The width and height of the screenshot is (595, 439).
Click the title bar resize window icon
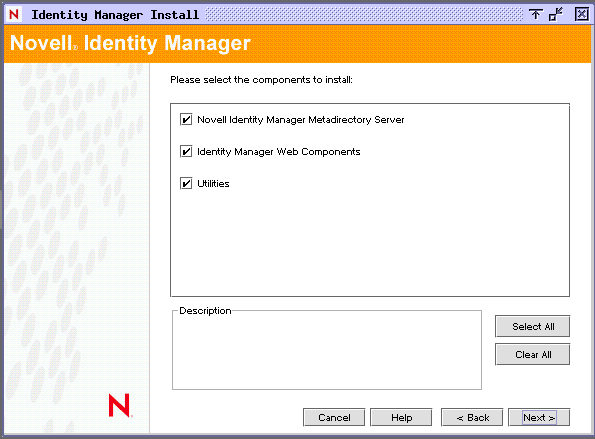556,14
